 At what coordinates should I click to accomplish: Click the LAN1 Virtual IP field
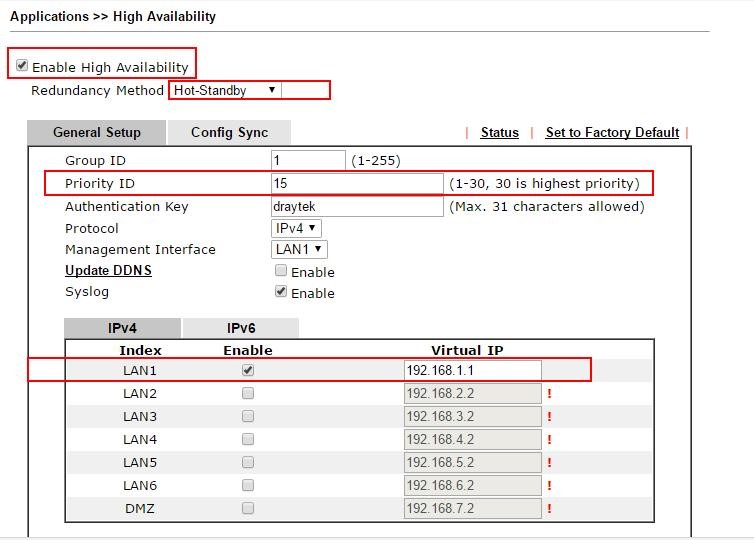click(472, 370)
